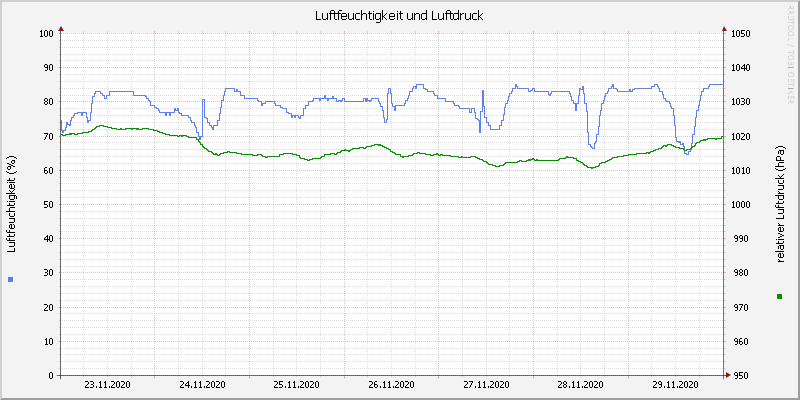
Task: Click the red arrowhead atop the right axis
Action: point(724,29)
